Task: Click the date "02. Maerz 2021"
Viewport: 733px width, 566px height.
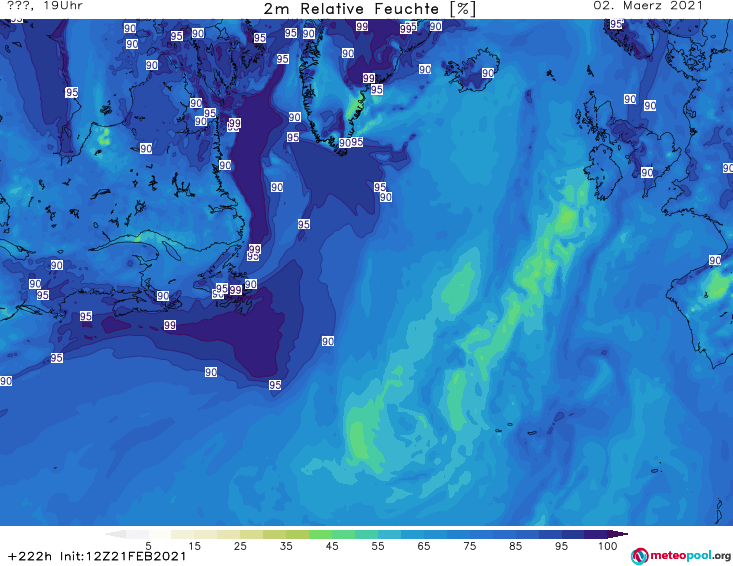Action: click(x=648, y=6)
